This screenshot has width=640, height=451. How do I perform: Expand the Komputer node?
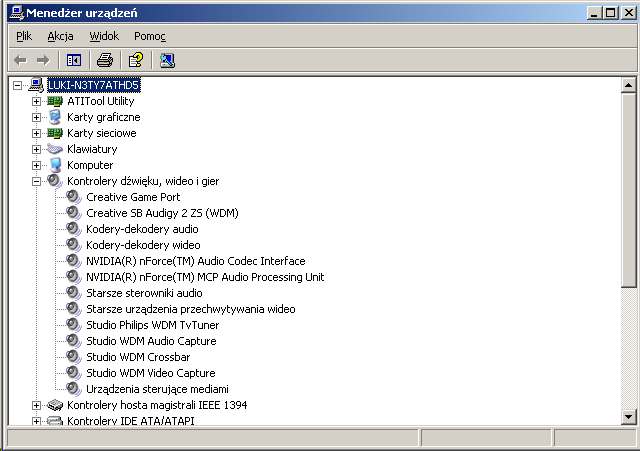click(36, 165)
